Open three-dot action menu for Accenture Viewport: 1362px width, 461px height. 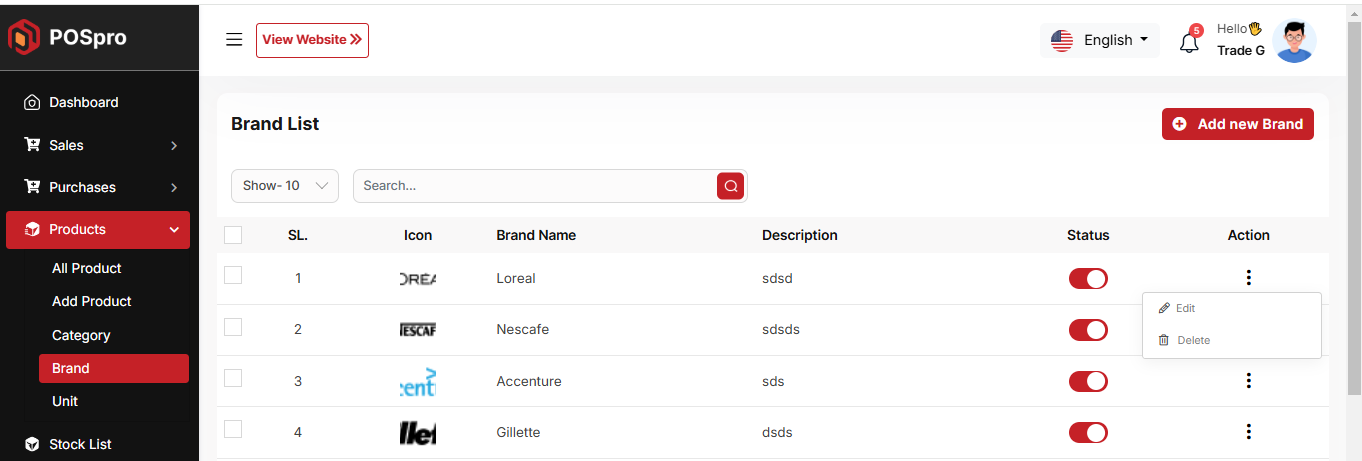tap(1248, 381)
